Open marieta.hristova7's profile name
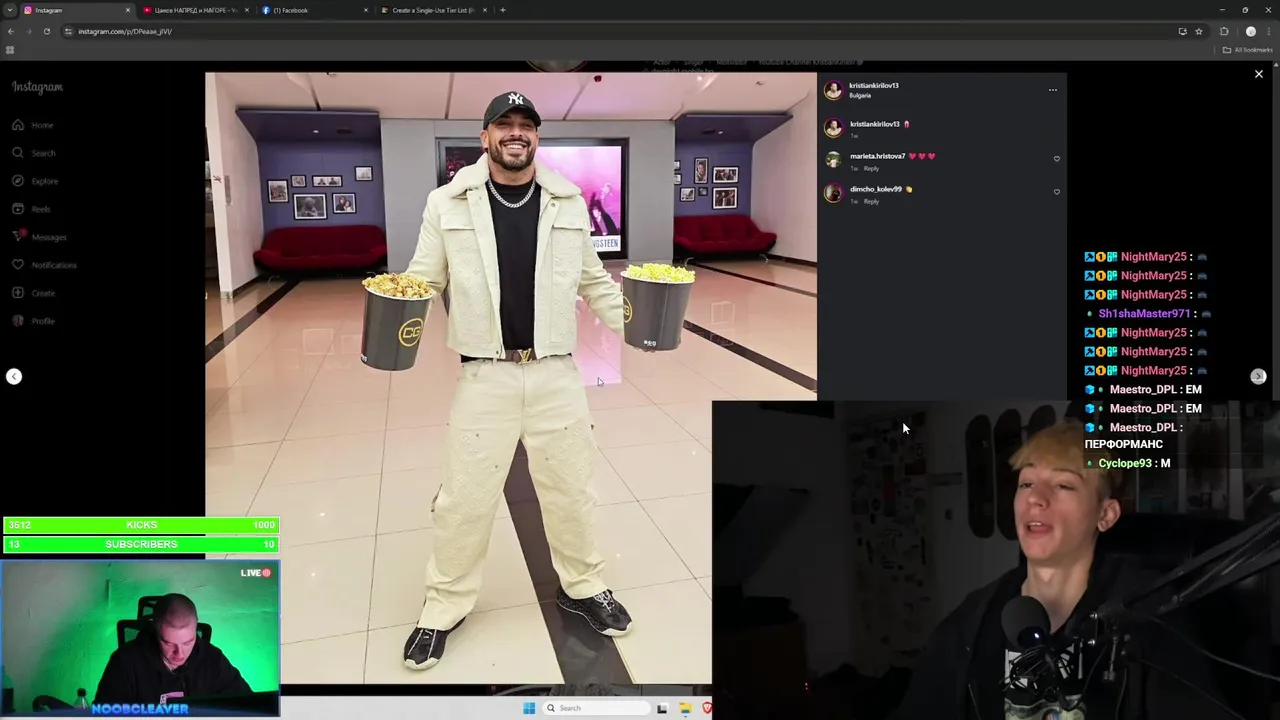Image resolution: width=1280 pixels, height=720 pixels. pyautogui.click(x=877, y=156)
